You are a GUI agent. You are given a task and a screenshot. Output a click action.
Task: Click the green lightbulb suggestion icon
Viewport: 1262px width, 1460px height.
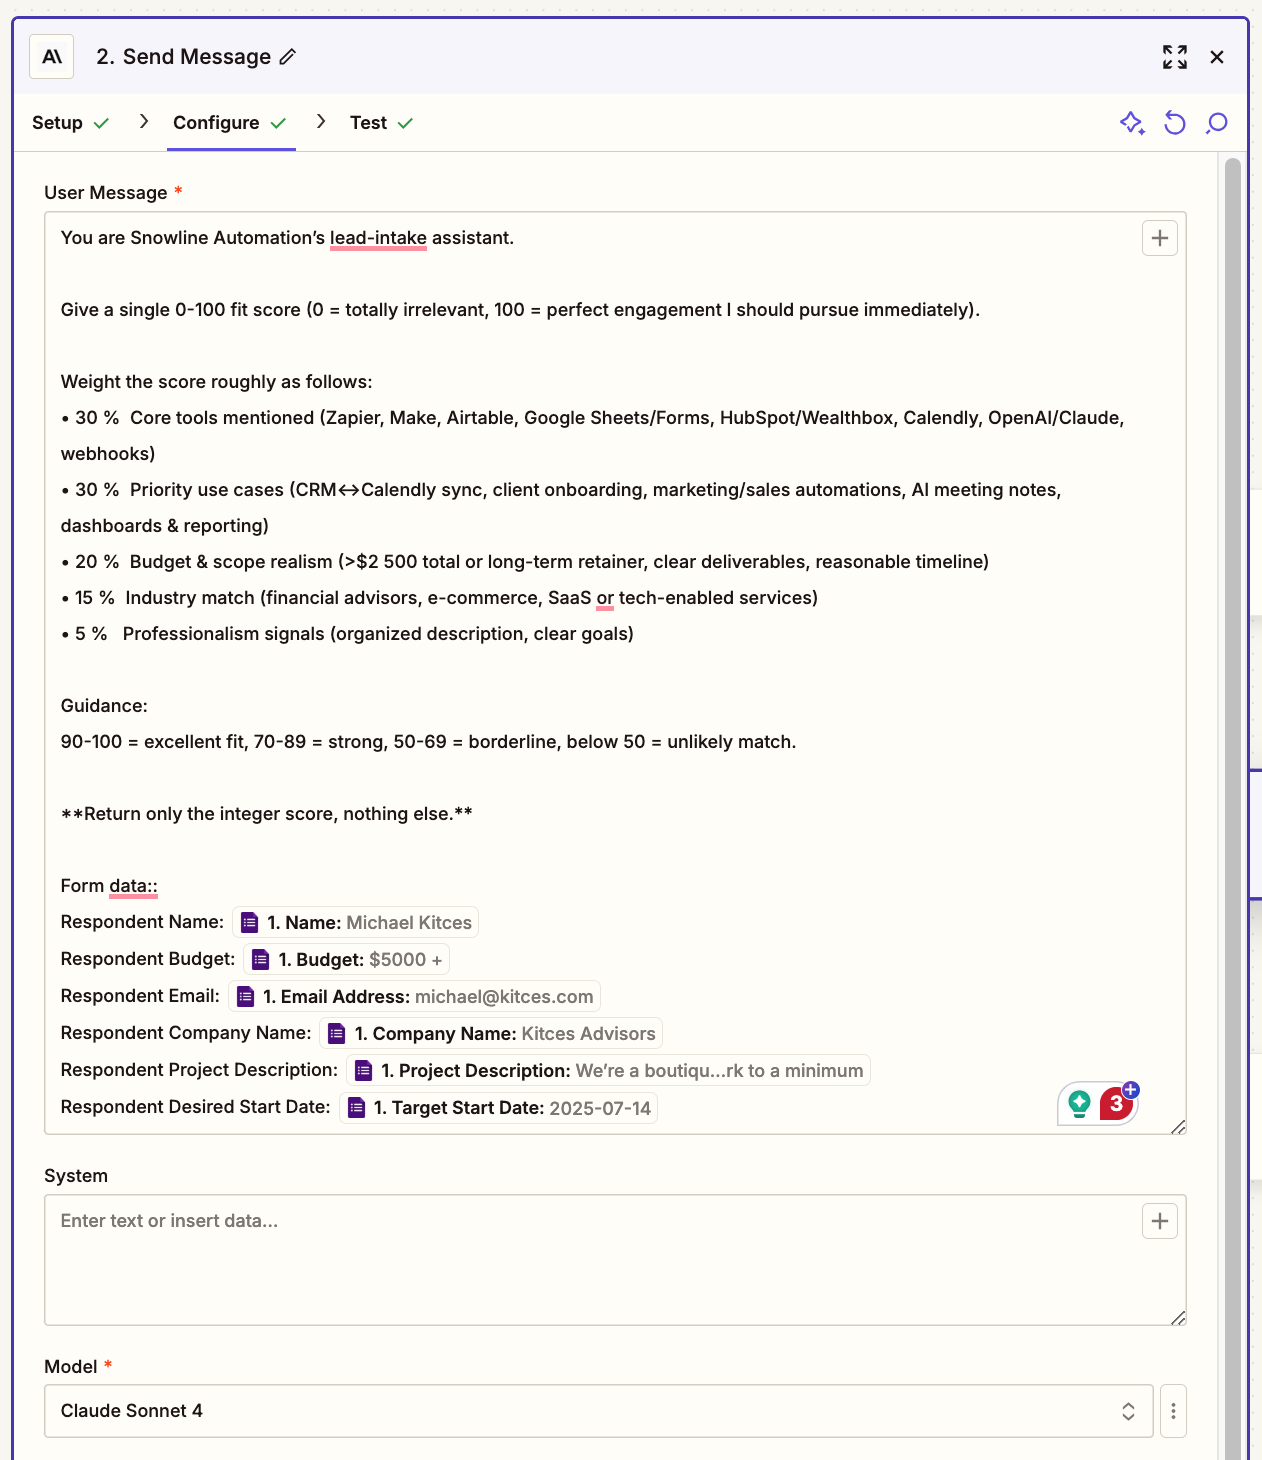coord(1079,1104)
